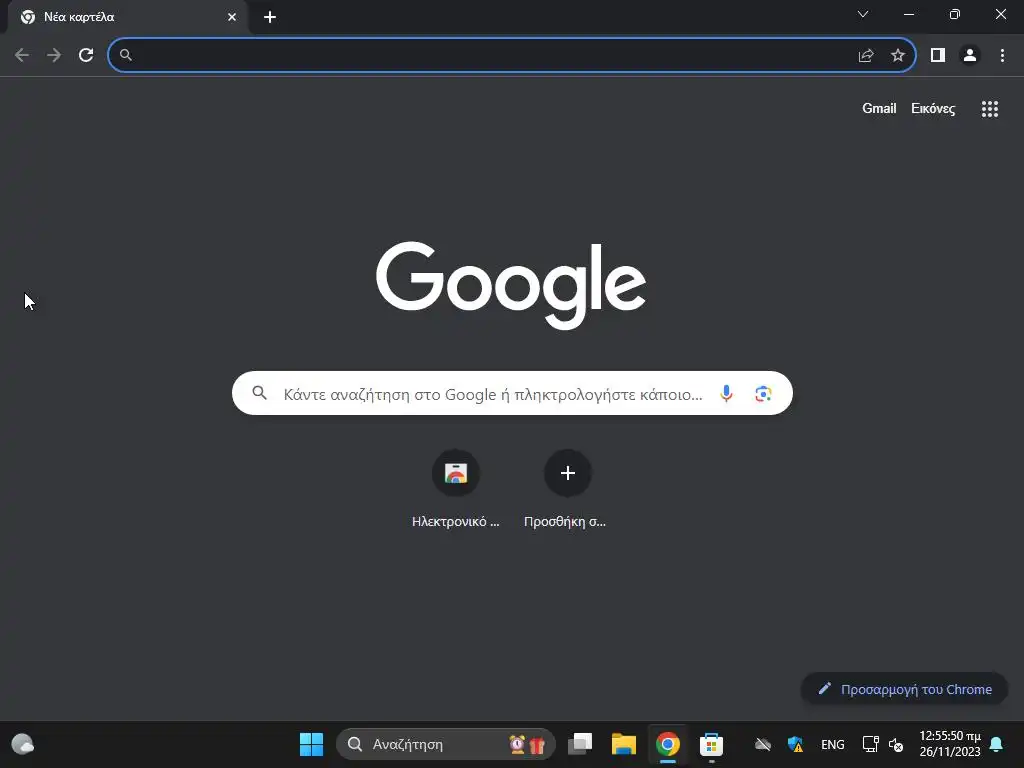Screen dimensions: 1024x768
Task: Open the weather widget on the taskbar
Action: click(23, 744)
